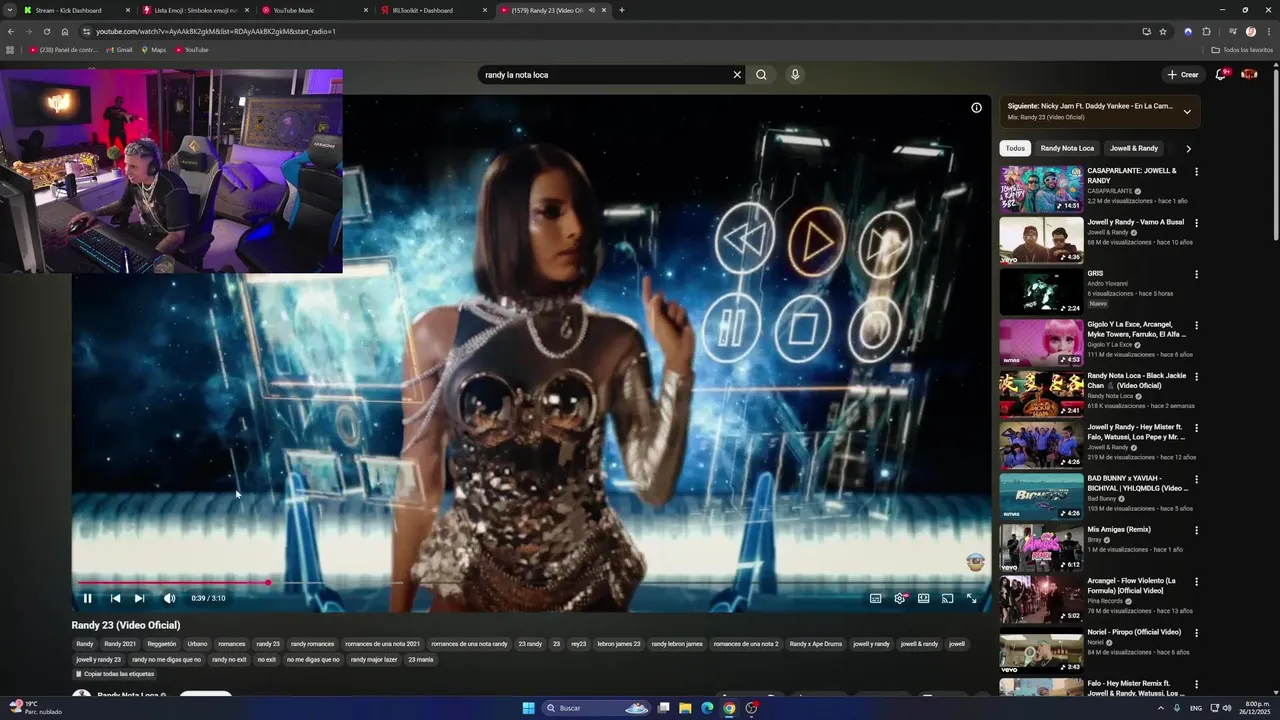Open YouTube notifications bell

pos(1220,74)
